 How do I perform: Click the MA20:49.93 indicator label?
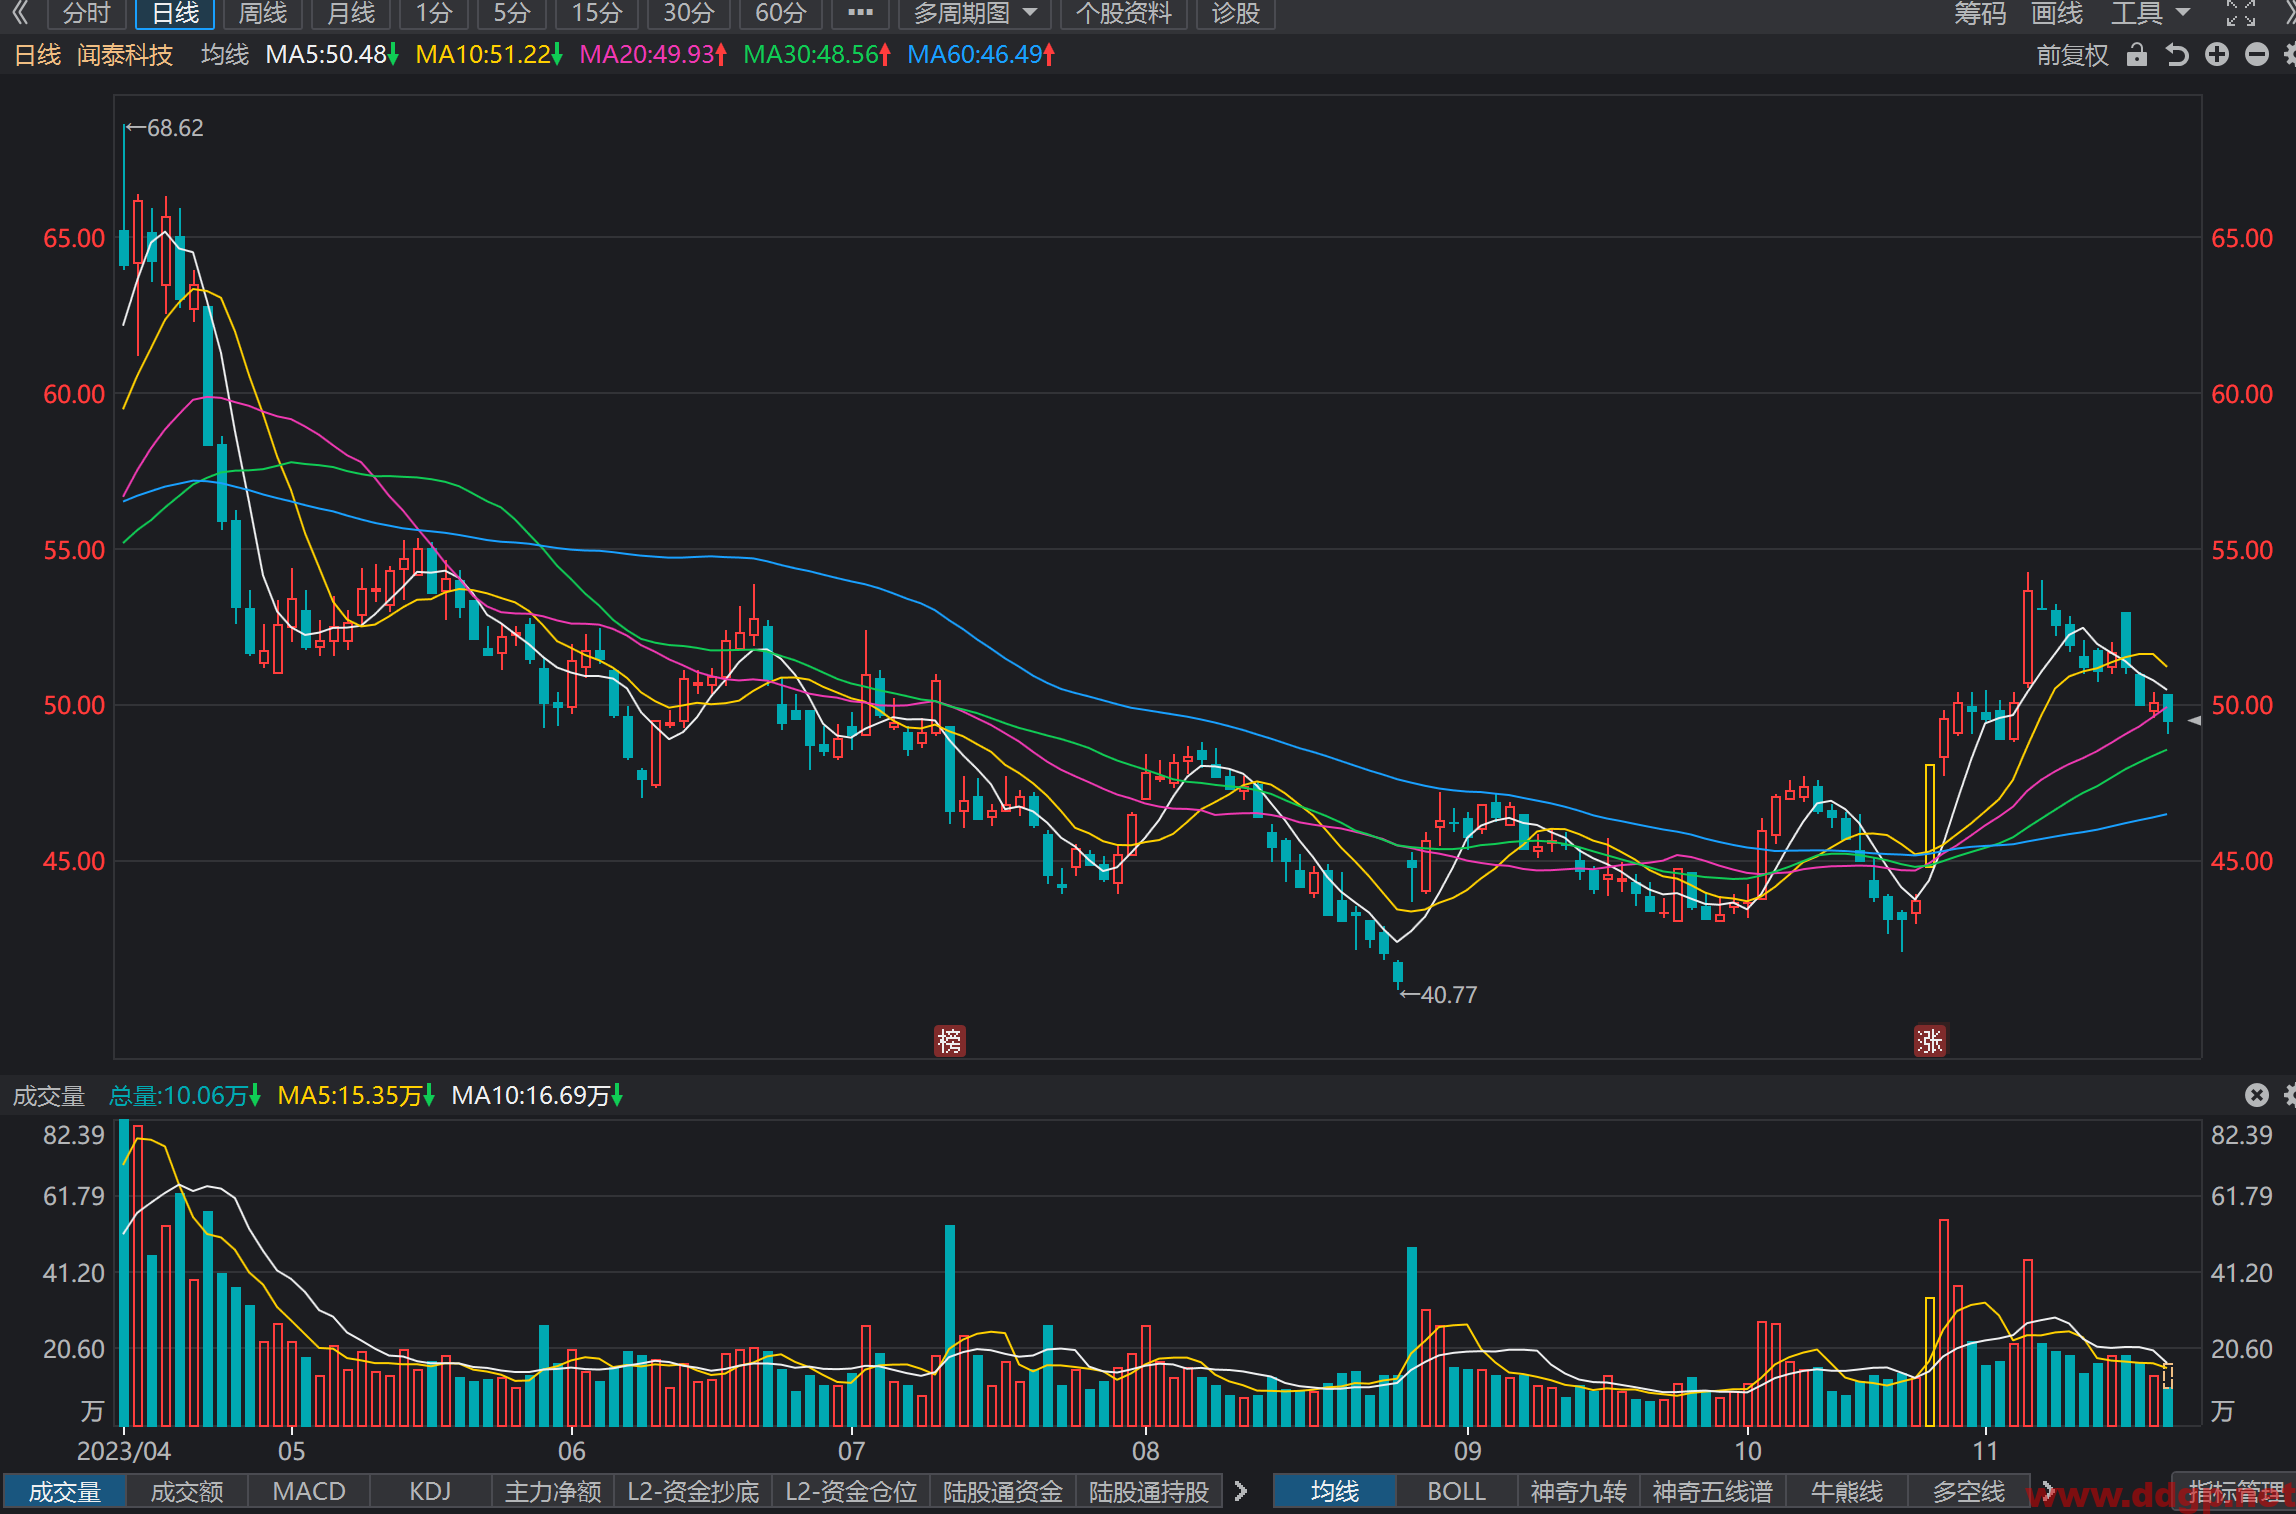pyautogui.click(x=653, y=55)
